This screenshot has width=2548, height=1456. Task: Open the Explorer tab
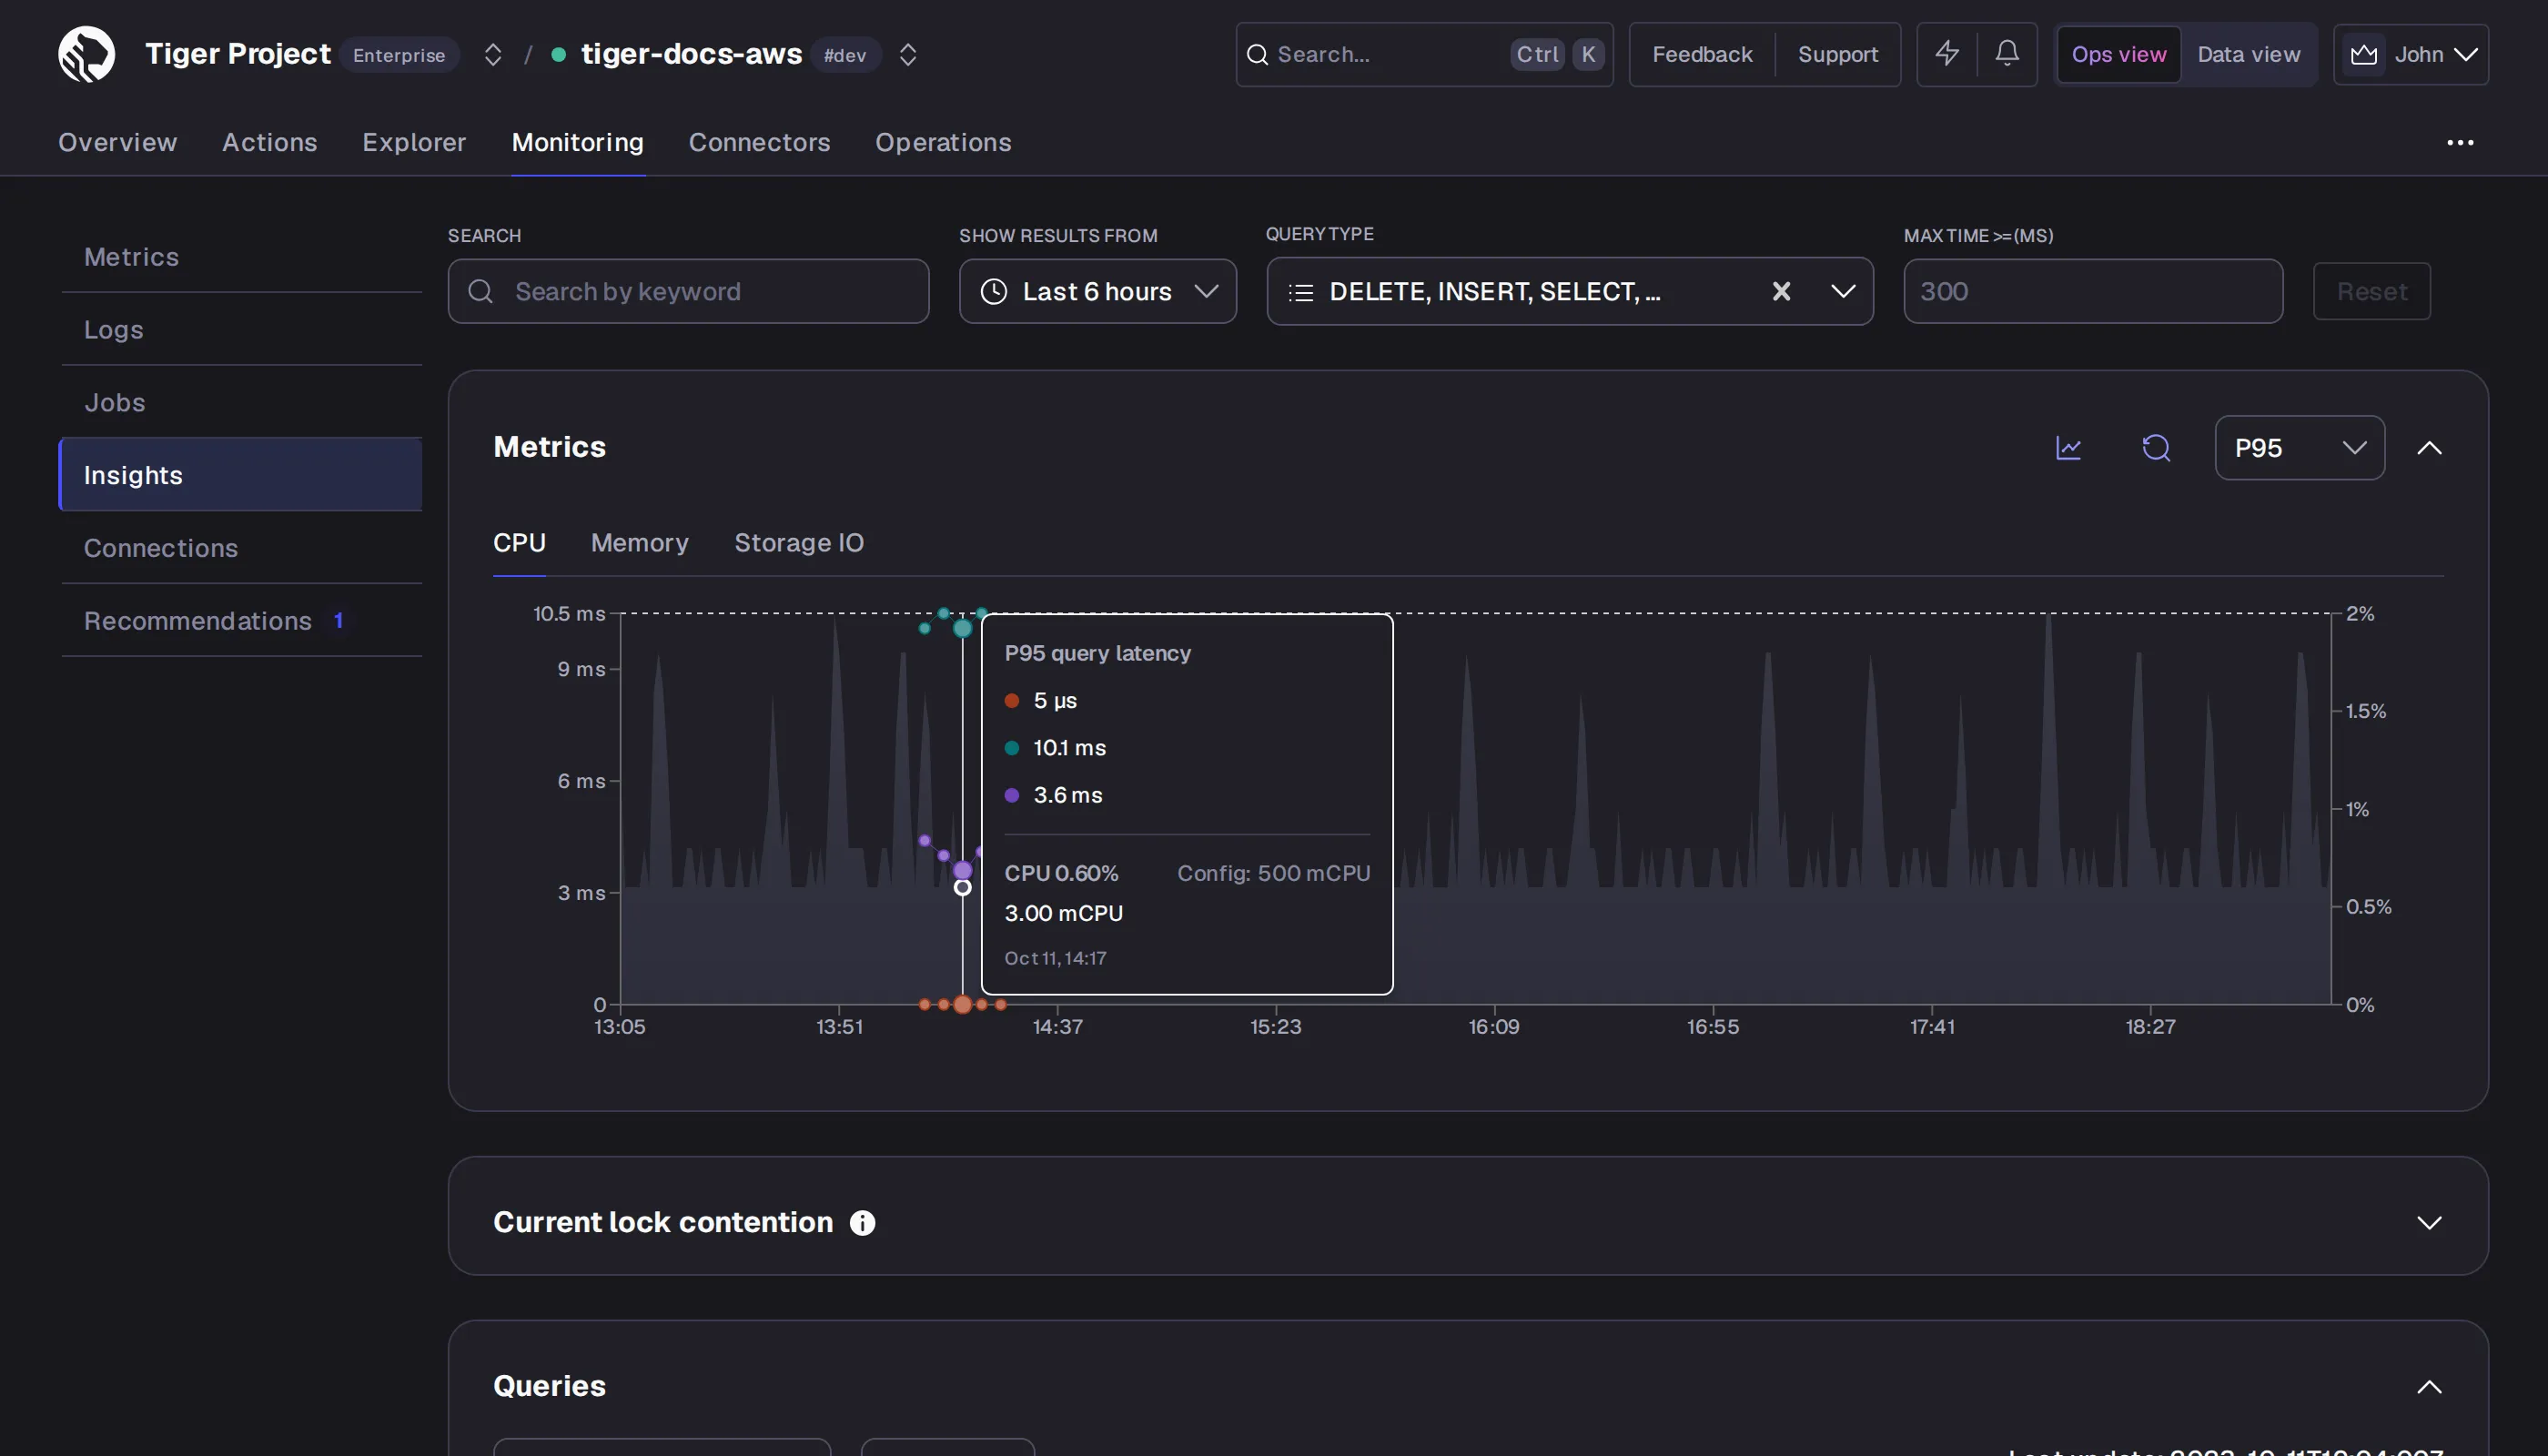coord(413,142)
